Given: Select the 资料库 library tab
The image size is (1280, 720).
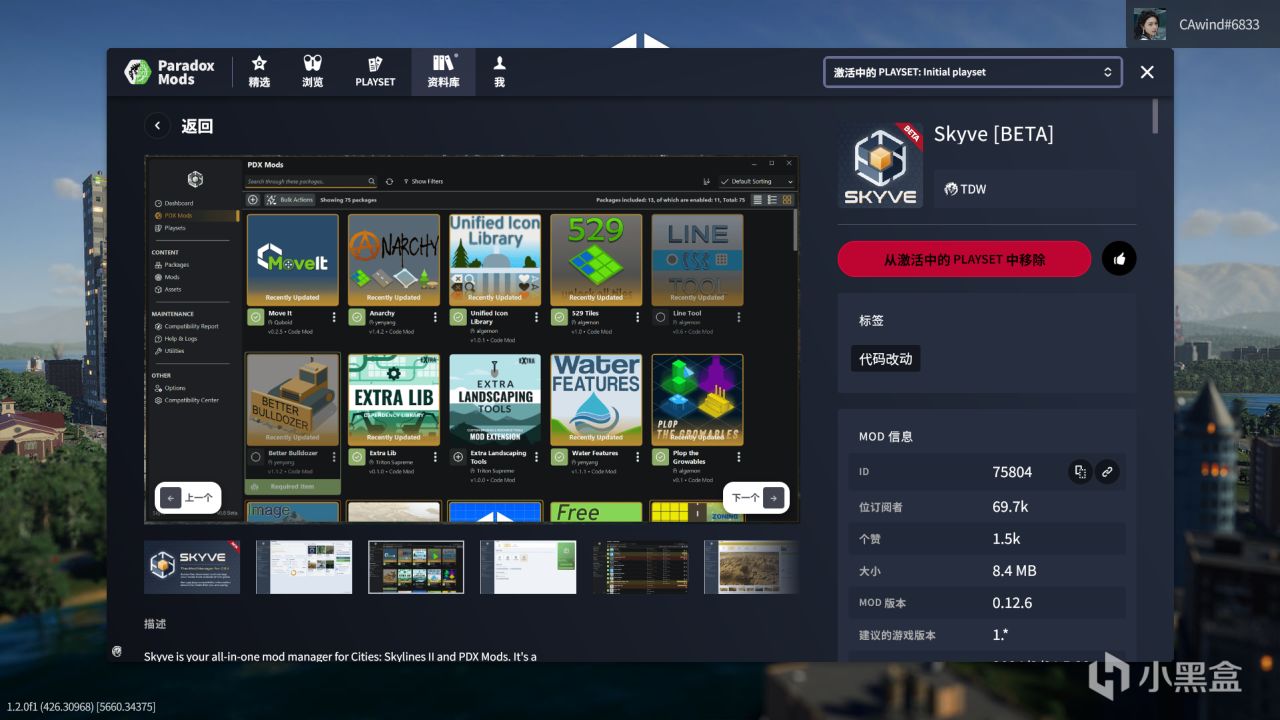Looking at the screenshot, I should 443,72.
